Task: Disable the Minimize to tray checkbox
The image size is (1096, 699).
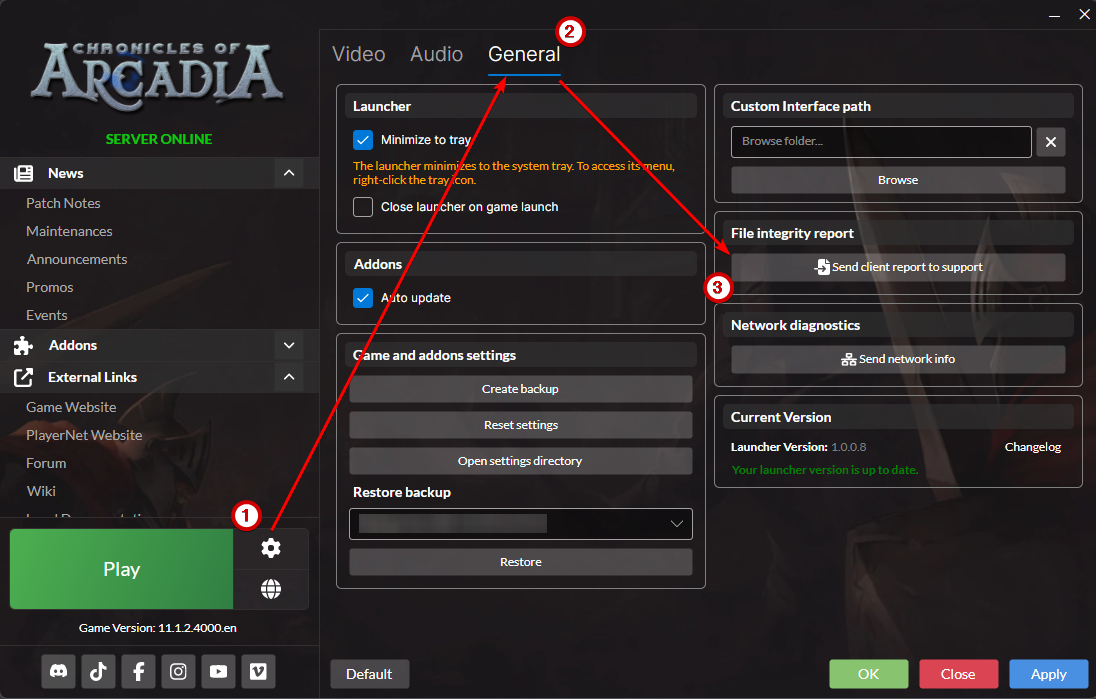Action: [363, 140]
